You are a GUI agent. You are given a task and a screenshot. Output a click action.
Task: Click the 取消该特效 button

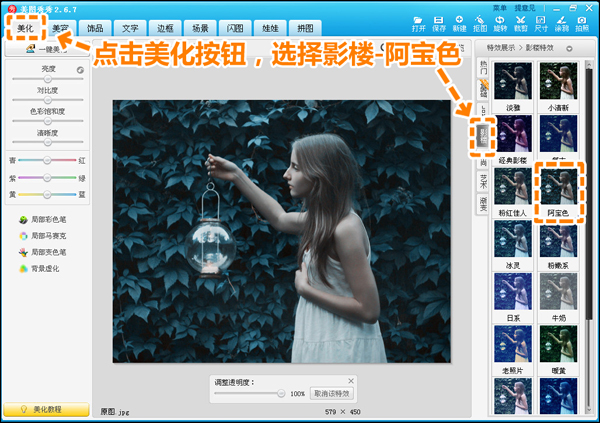[332, 393]
